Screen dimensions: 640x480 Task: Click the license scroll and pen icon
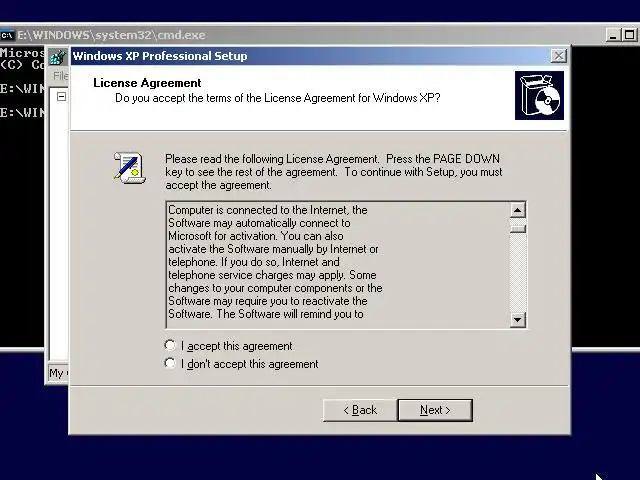(x=129, y=168)
